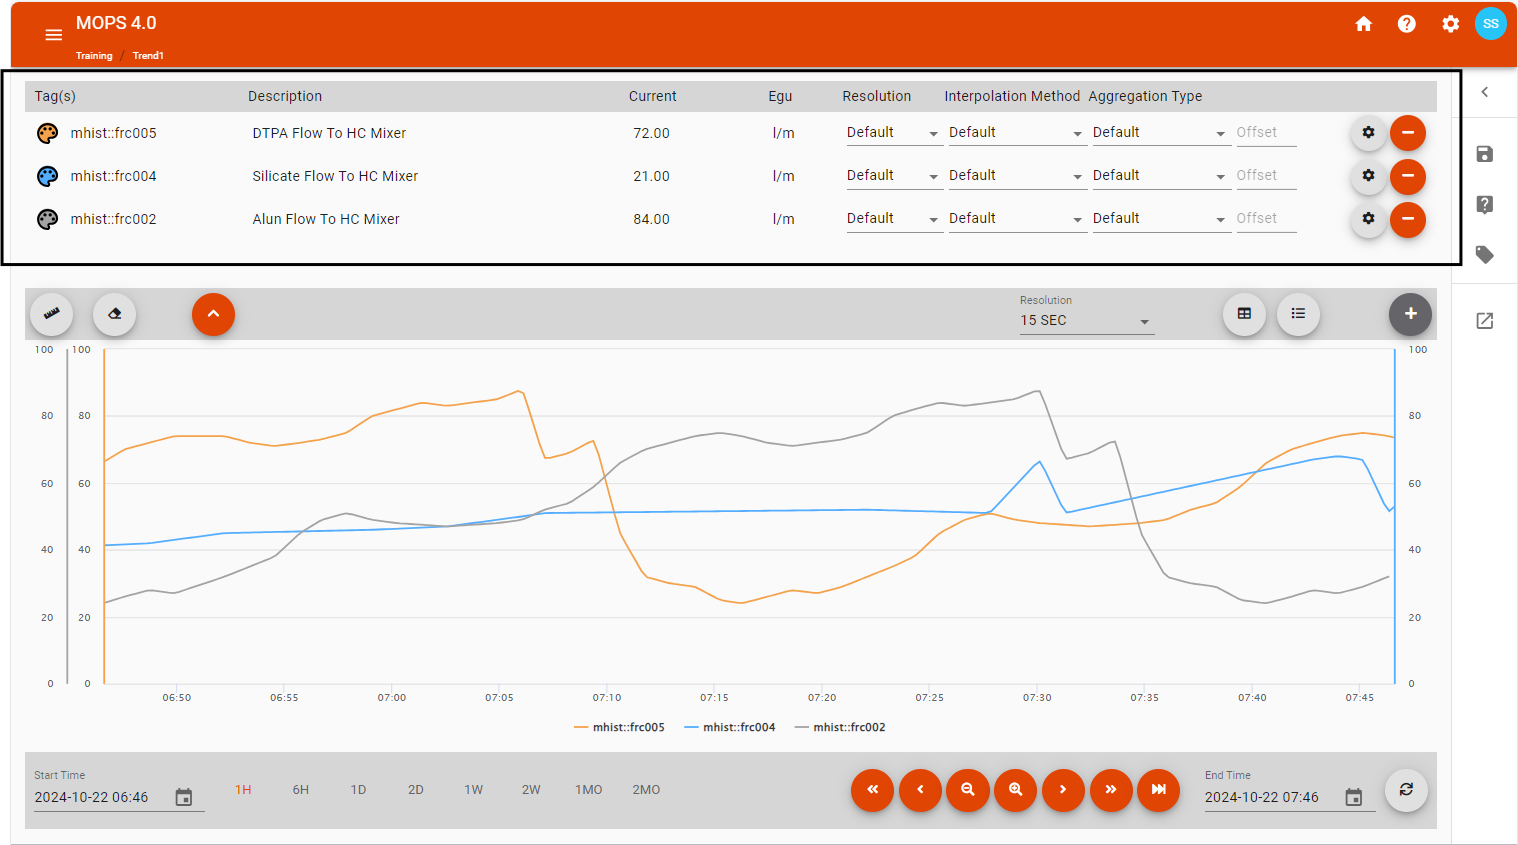The height and width of the screenshot is (845, 1518).
Task: Save the trend using the disk icon
Action: coord(1485,154)
